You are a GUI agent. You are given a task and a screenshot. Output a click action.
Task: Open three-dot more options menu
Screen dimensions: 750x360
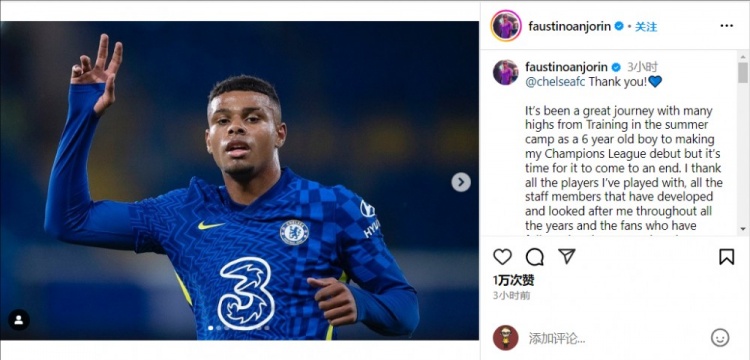pyautogui.click(x=726, y=26)
